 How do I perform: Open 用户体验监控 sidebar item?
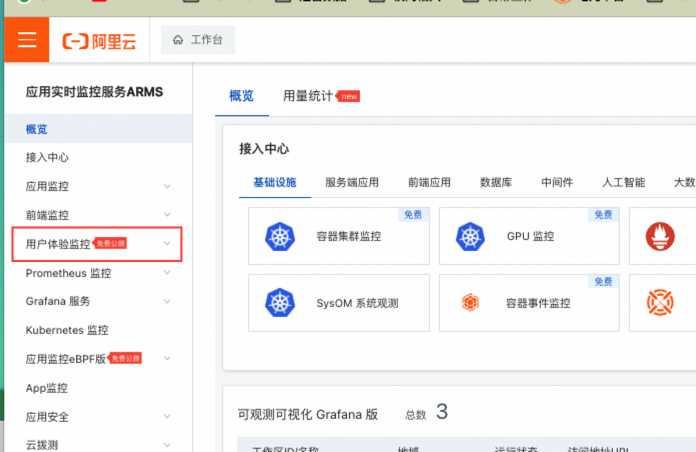(58, 244)
